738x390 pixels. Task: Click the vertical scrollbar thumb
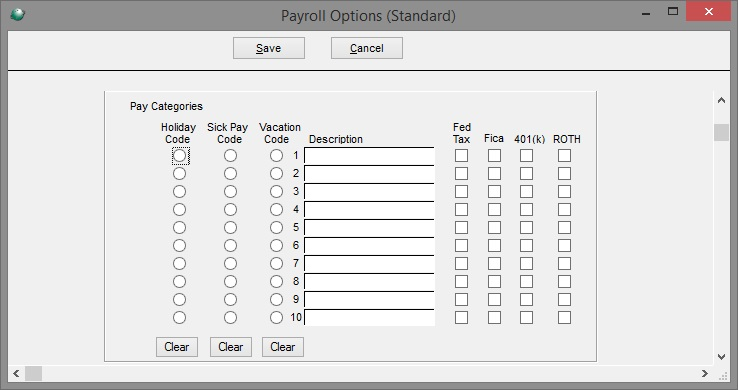[x=721, y=132]
